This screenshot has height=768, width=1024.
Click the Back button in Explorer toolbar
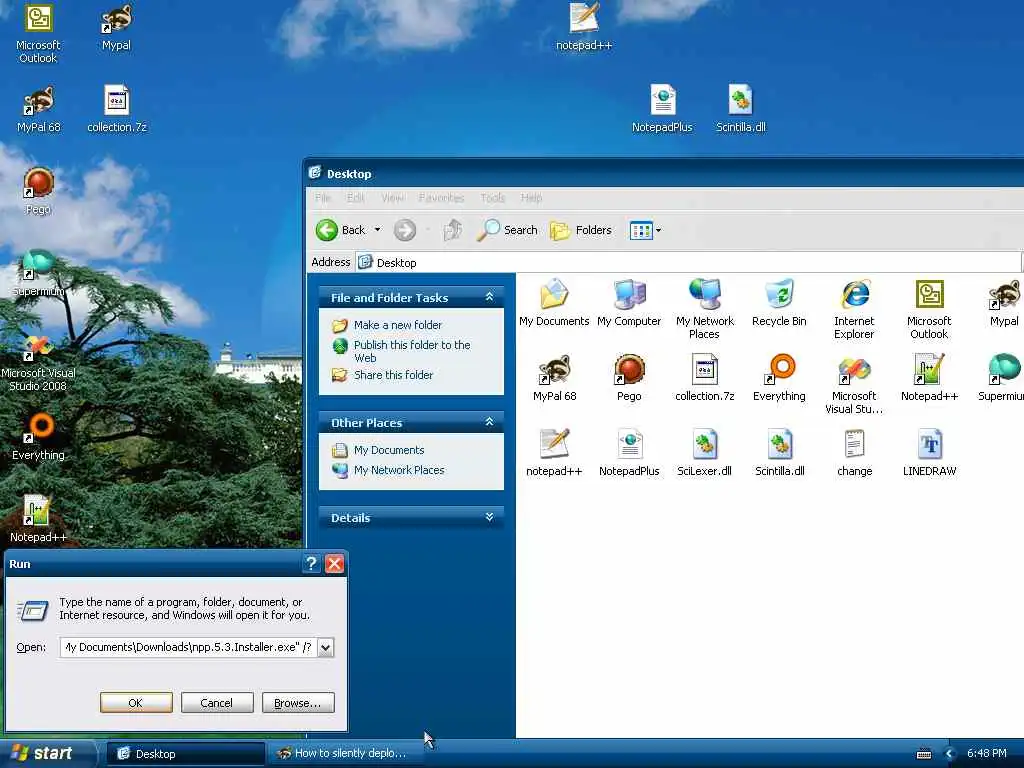coord(341,230)
